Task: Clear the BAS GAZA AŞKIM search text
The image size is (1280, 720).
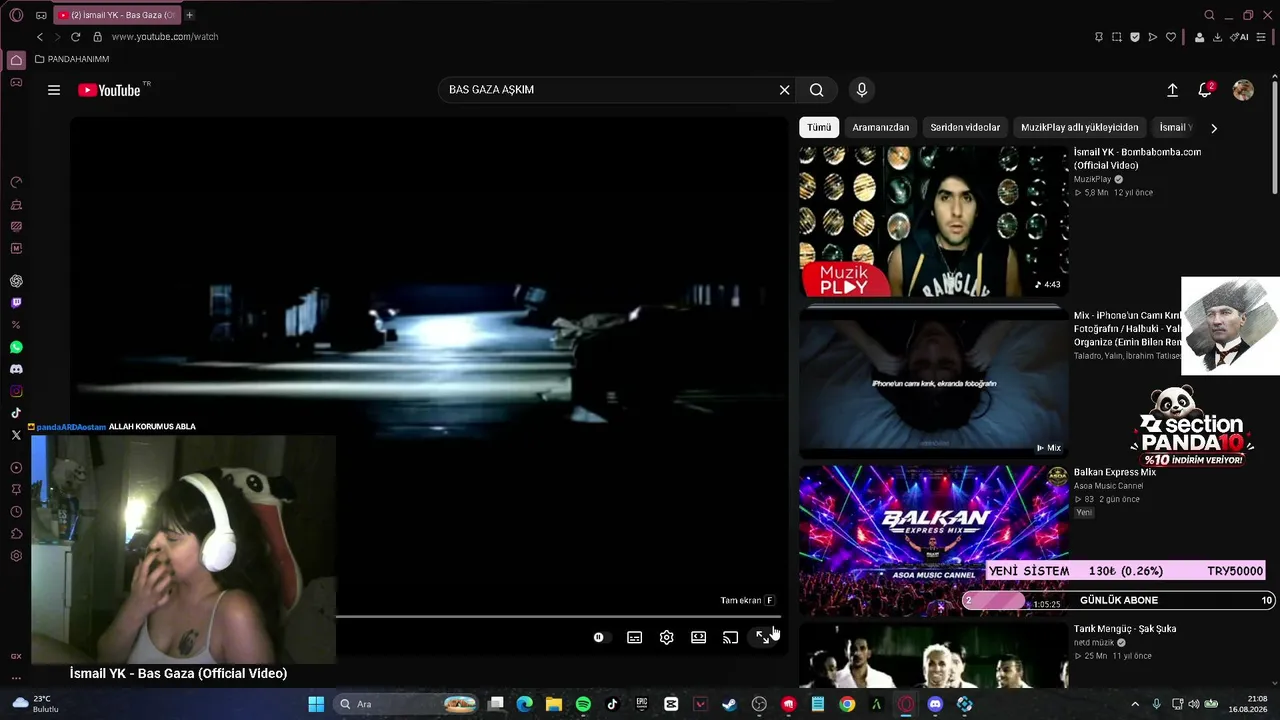Action: 784,90
